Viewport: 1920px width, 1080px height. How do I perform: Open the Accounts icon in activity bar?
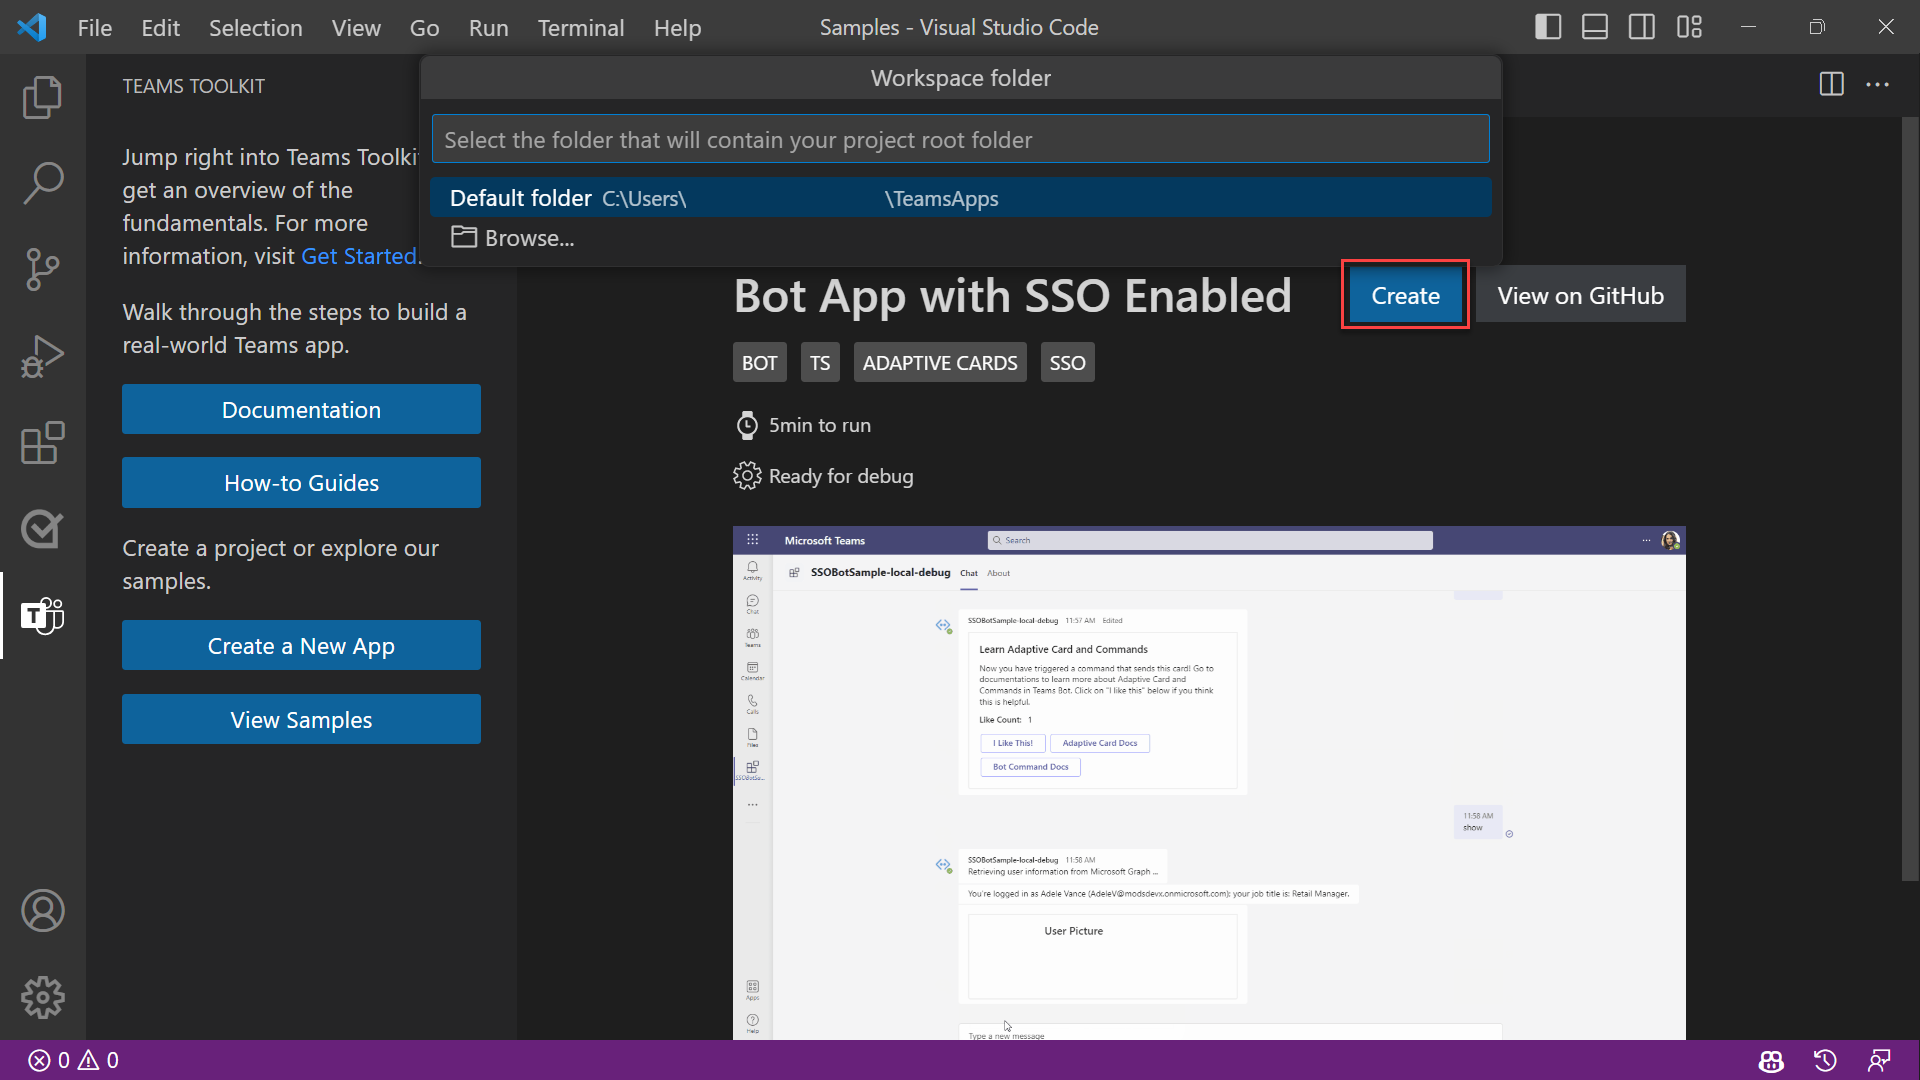point(42,911)
